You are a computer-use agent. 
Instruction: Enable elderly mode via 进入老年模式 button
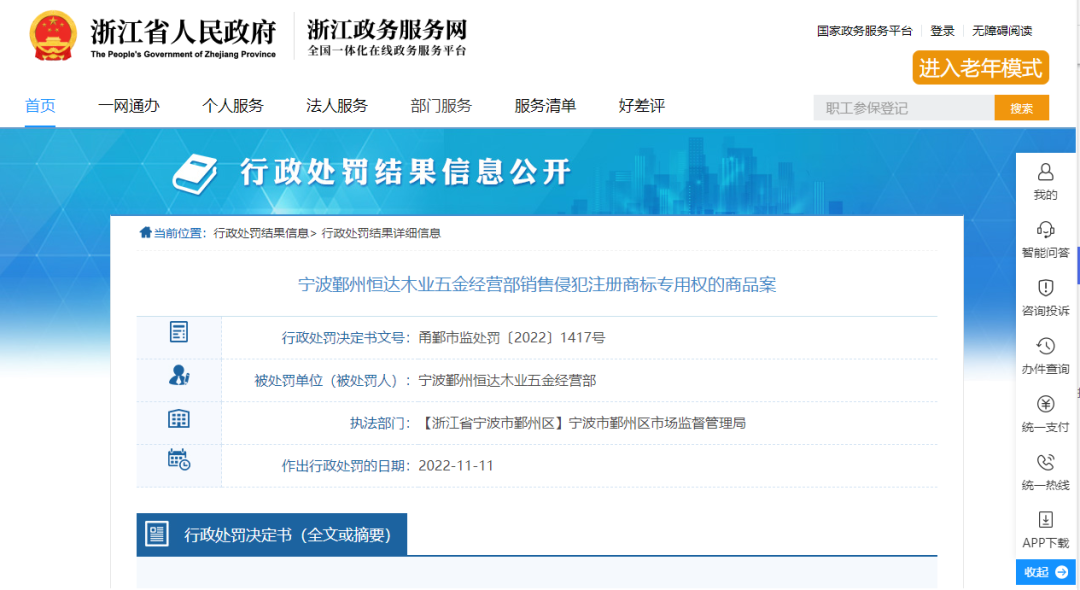(980, 68)
